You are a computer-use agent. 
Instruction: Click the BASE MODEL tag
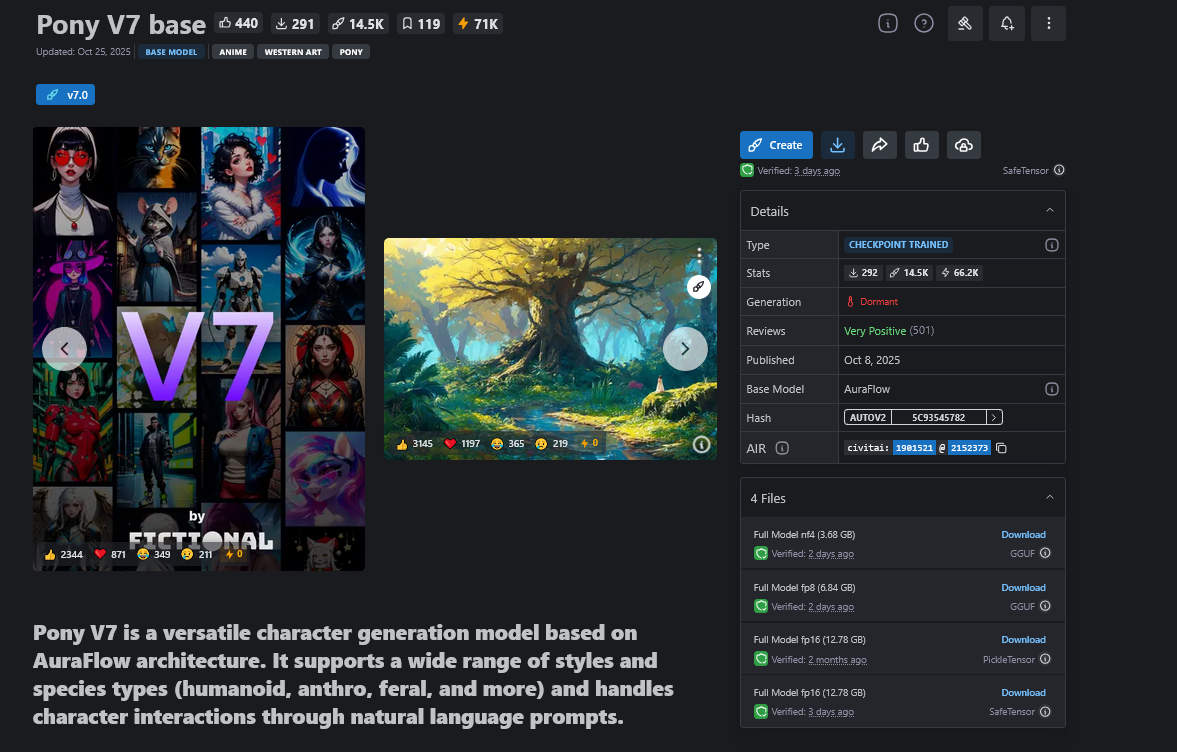171,52
